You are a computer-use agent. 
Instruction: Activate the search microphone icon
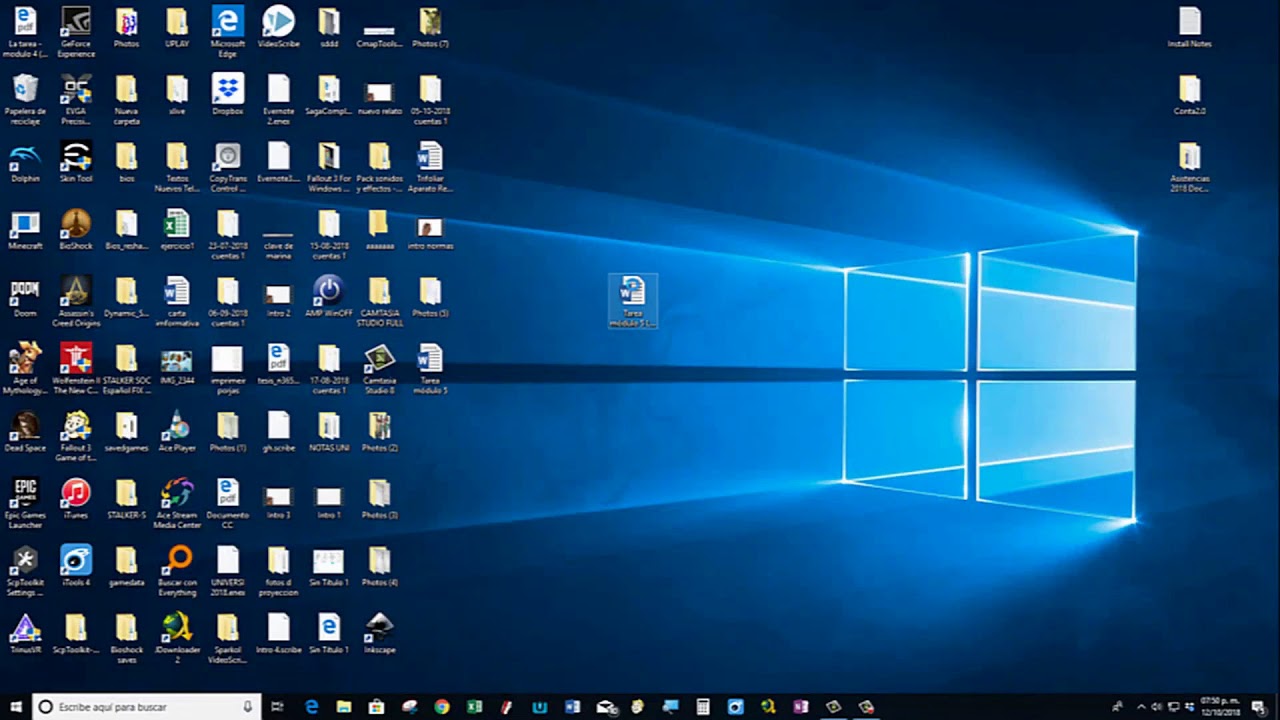coord(247,707)
